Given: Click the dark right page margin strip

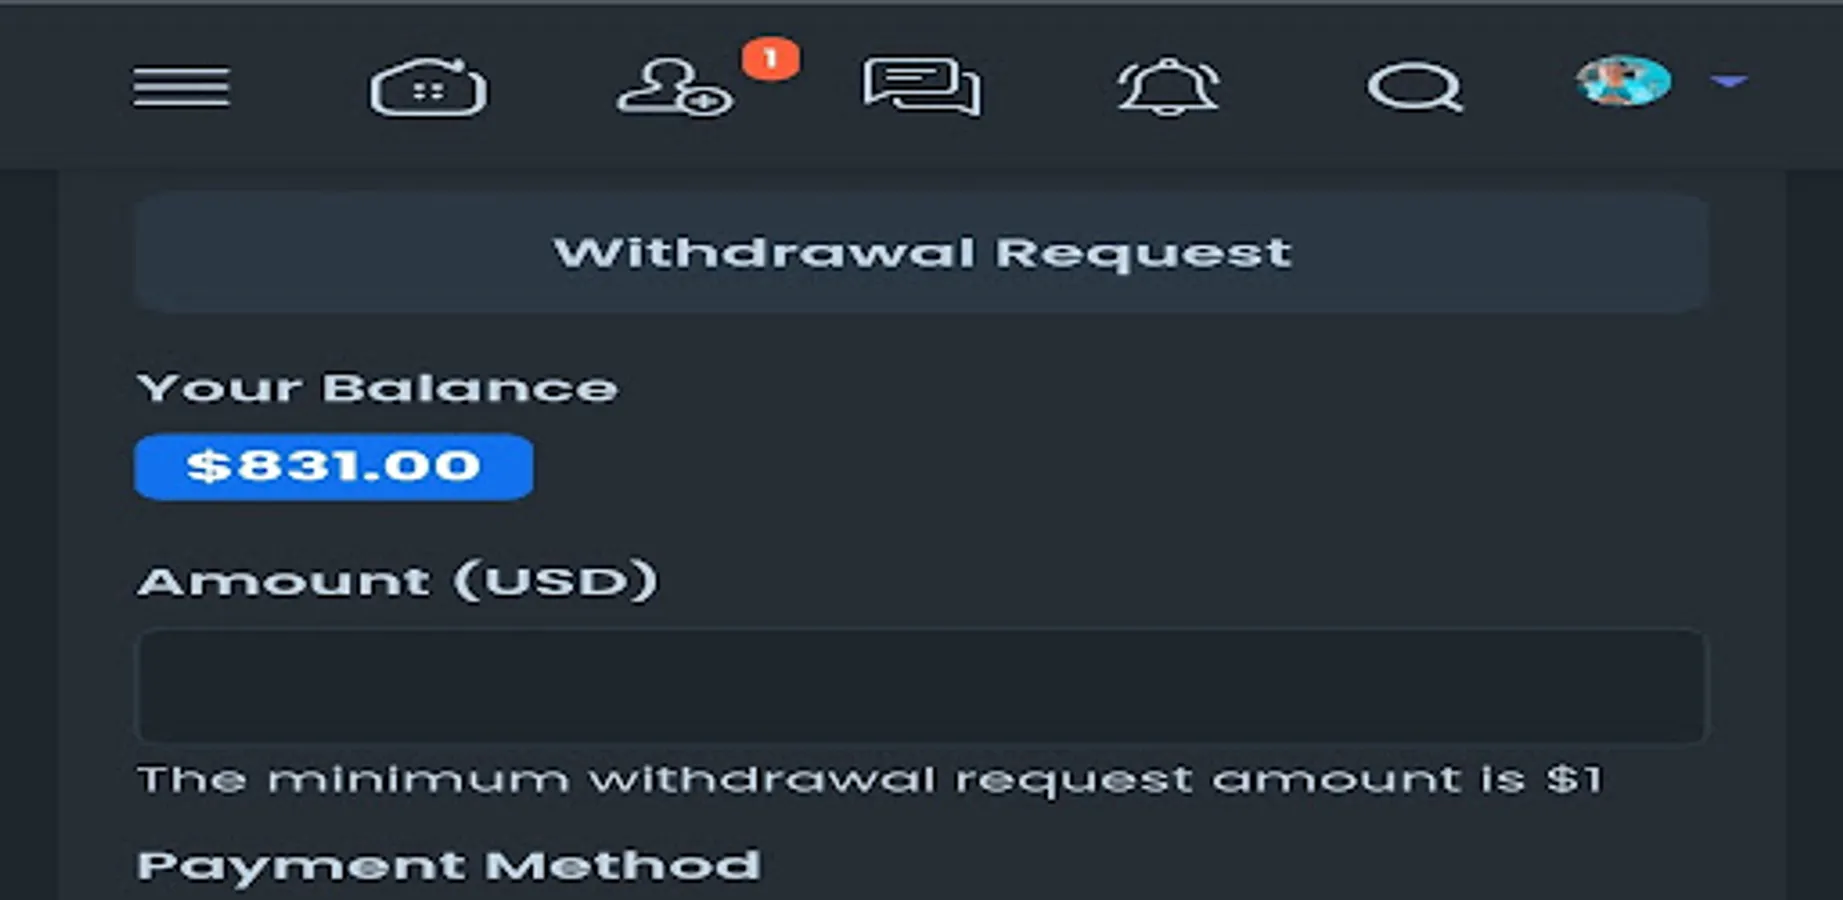Looking at the screenshot, I should [1814, 535].
